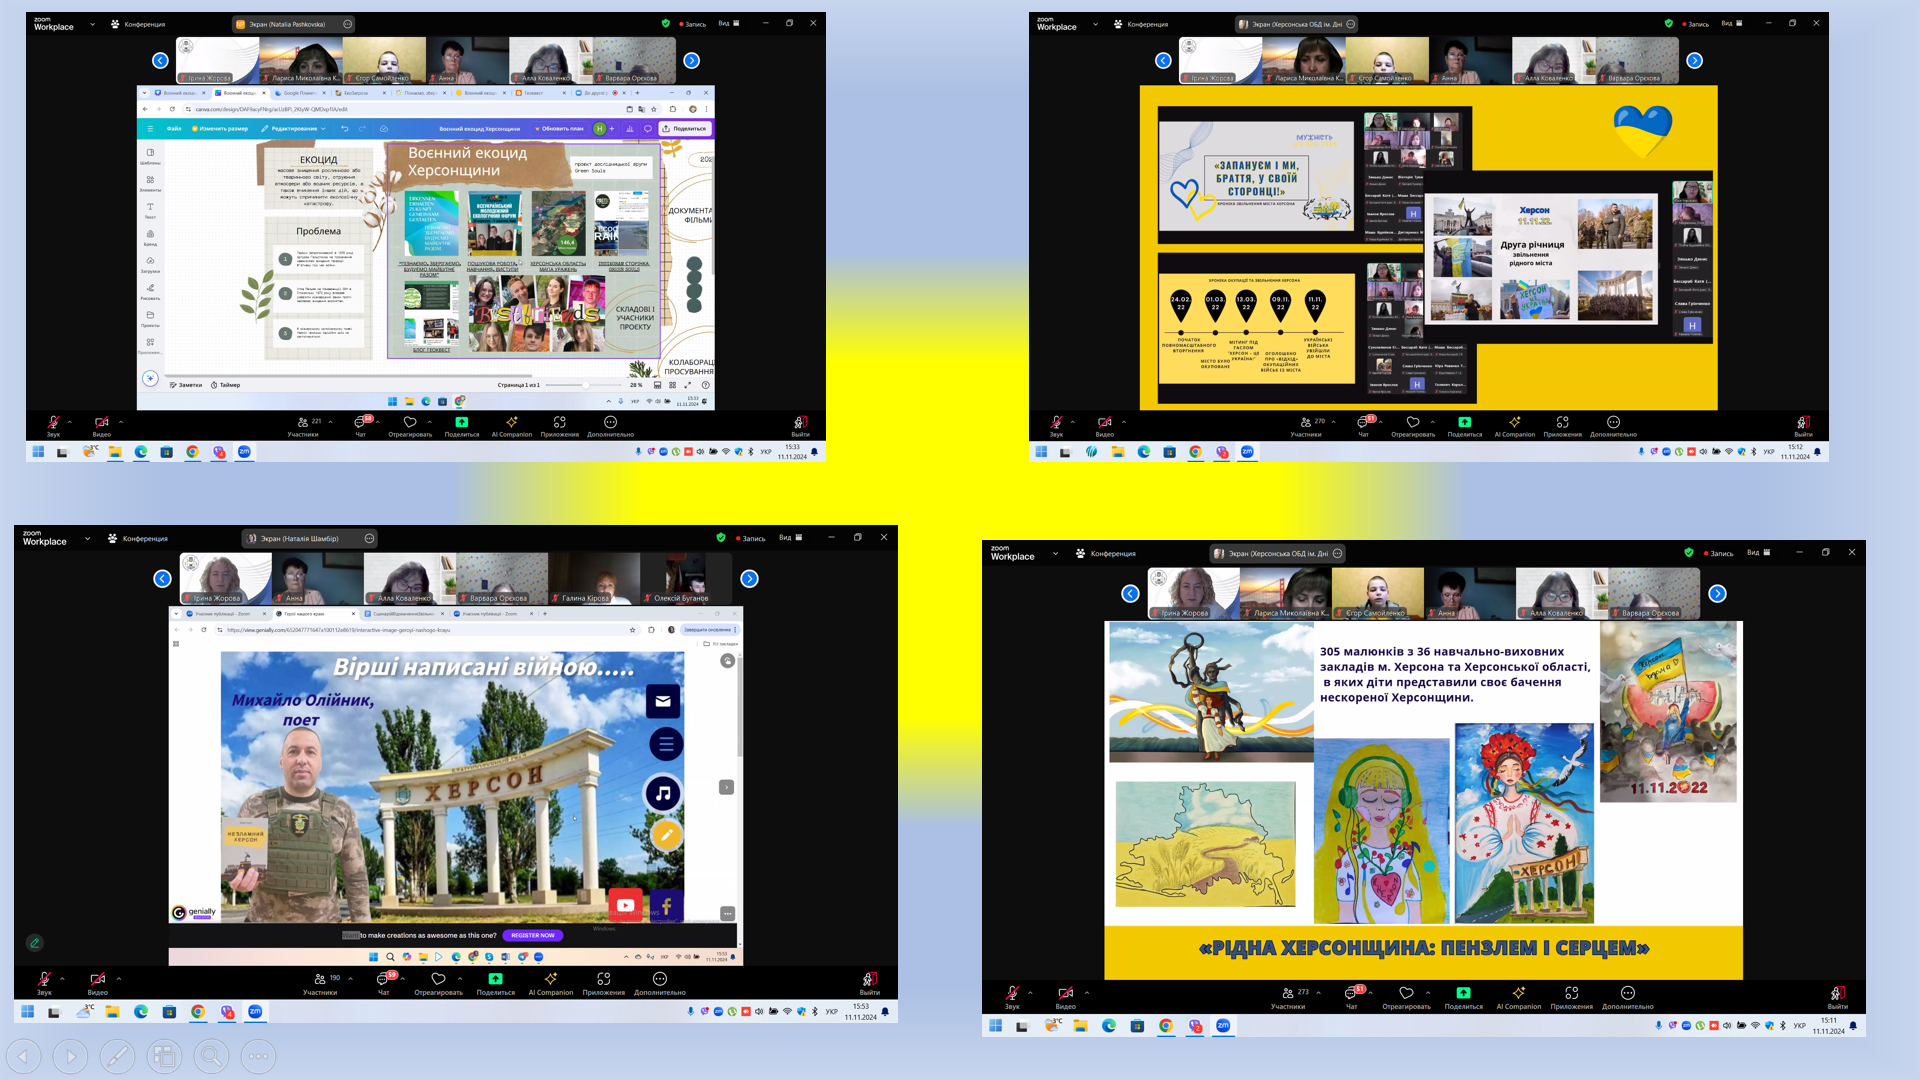
Task: Click the slideshow next slide arrow button
Action: pyautogui.click(x=70, y=1056)
